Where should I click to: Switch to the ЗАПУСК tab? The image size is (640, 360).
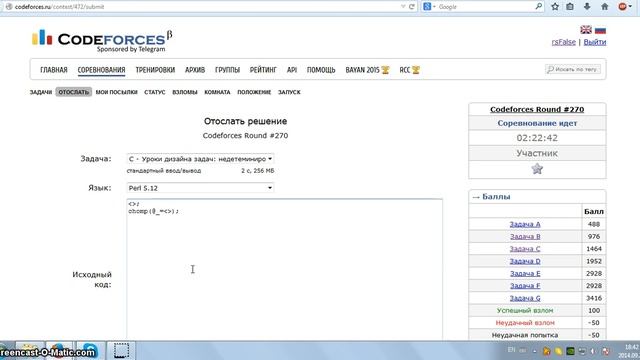289,92
